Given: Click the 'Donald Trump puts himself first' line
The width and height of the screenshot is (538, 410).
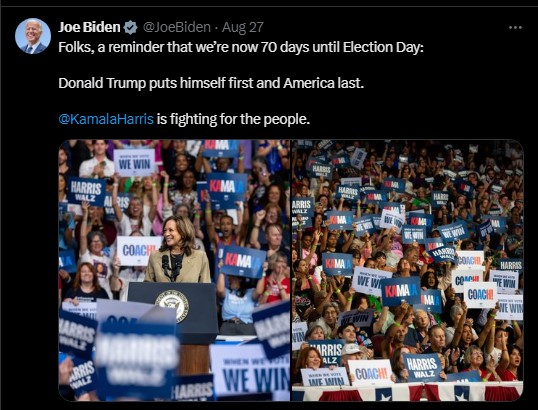Looking at the screenshot, I should pos(211,83).
